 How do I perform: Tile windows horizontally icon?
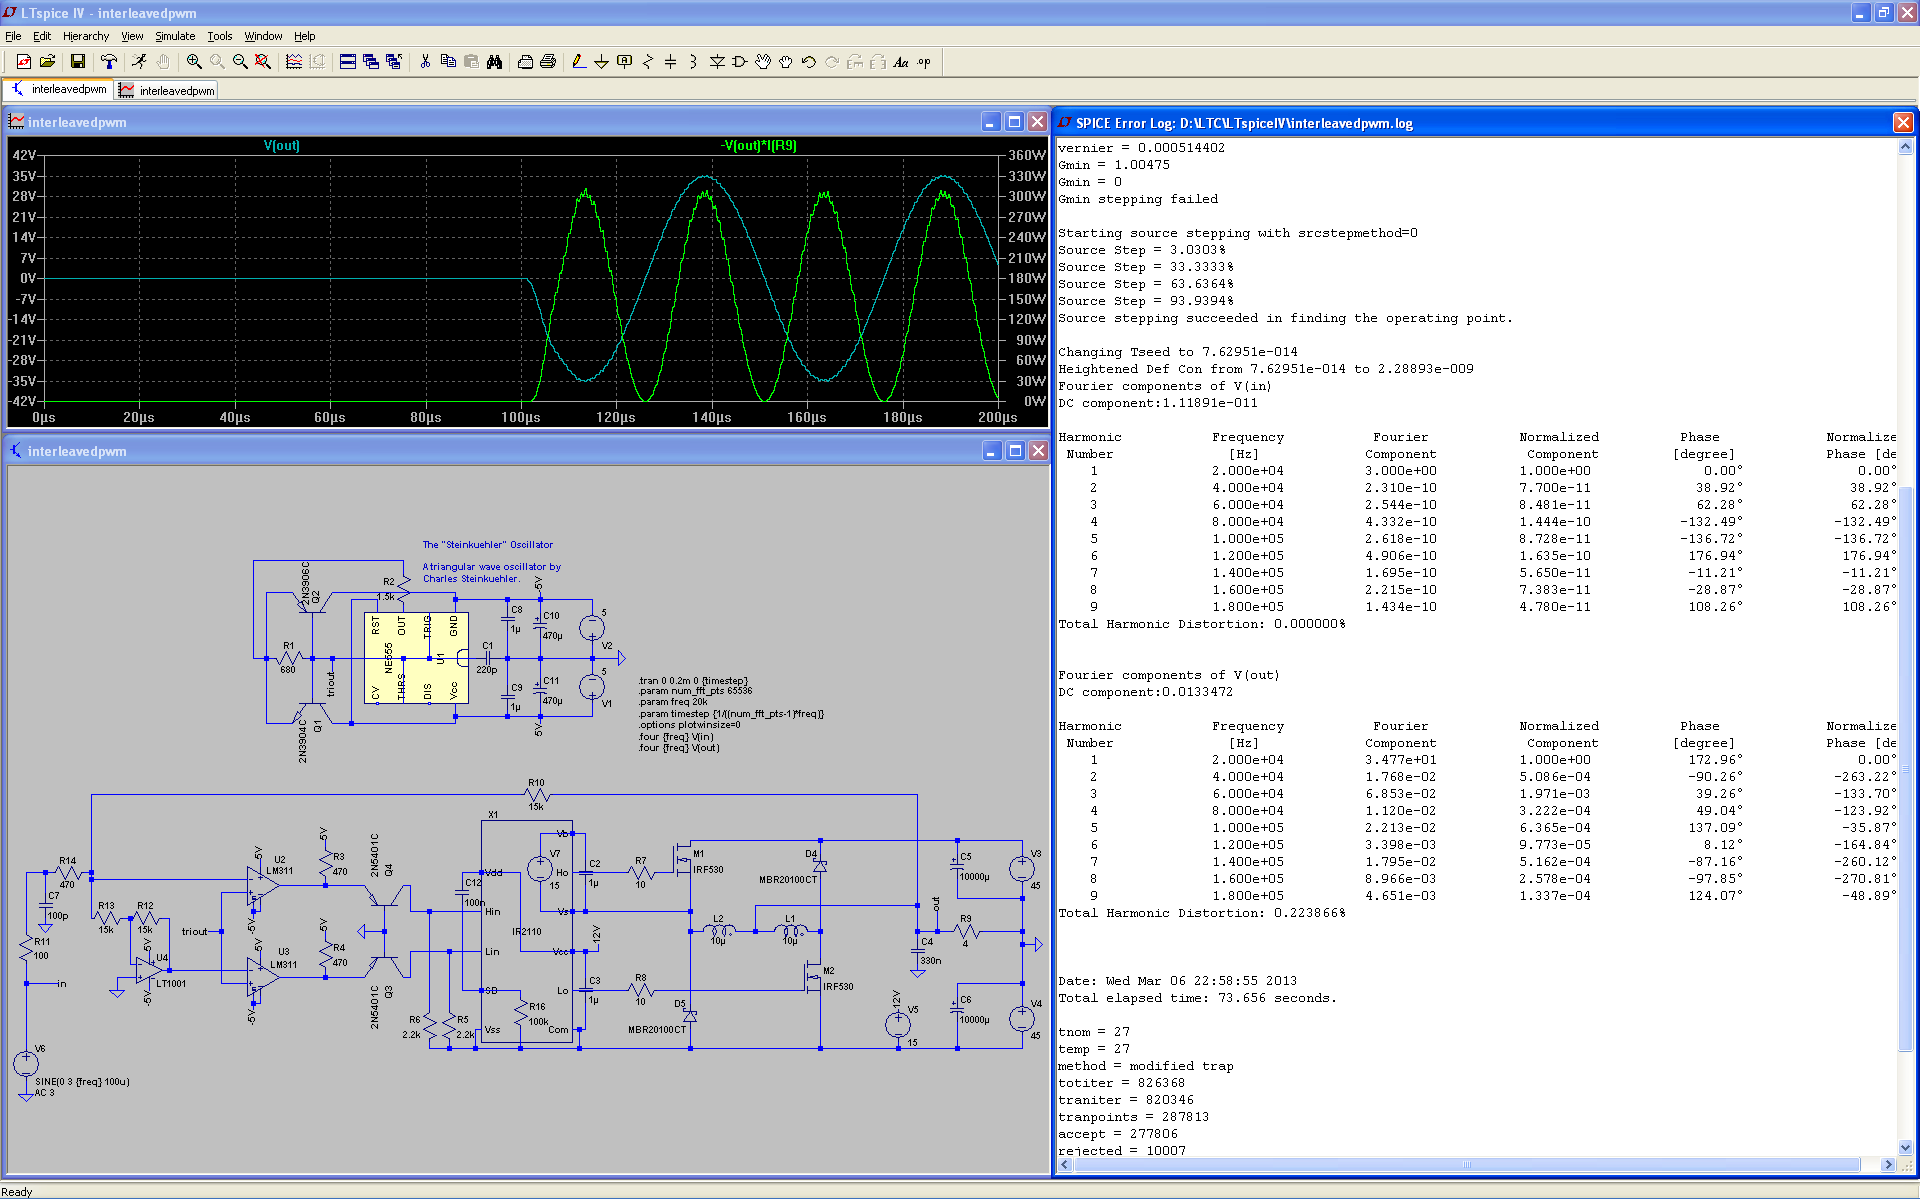[348, 62]
